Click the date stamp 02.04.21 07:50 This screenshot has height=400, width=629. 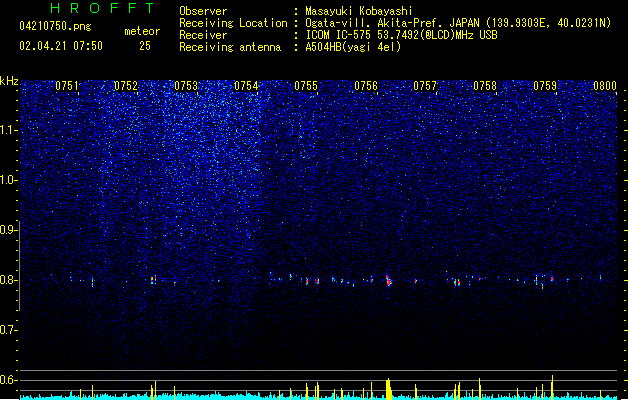click(61, 46)
